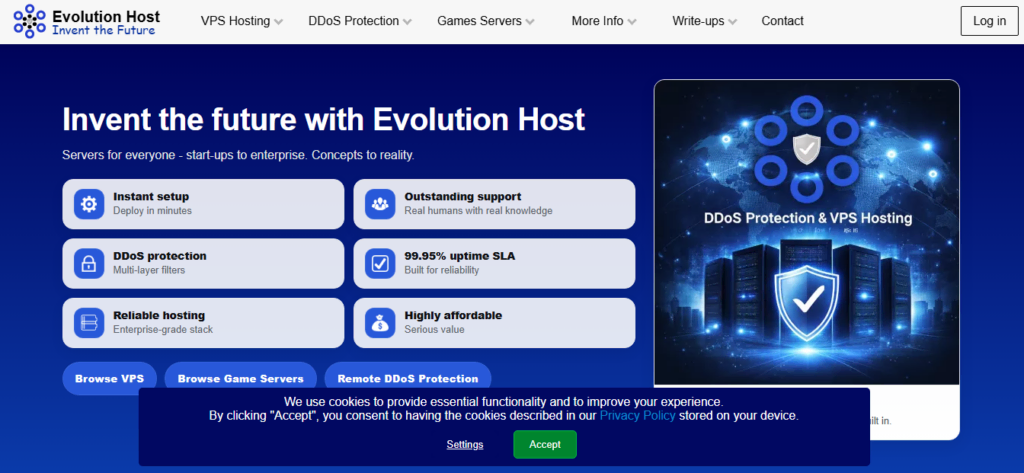Expand the VPS Hosting dropdown arrow
The height and width of the screenshot is (473, 1024).
[x=279, y=22]
